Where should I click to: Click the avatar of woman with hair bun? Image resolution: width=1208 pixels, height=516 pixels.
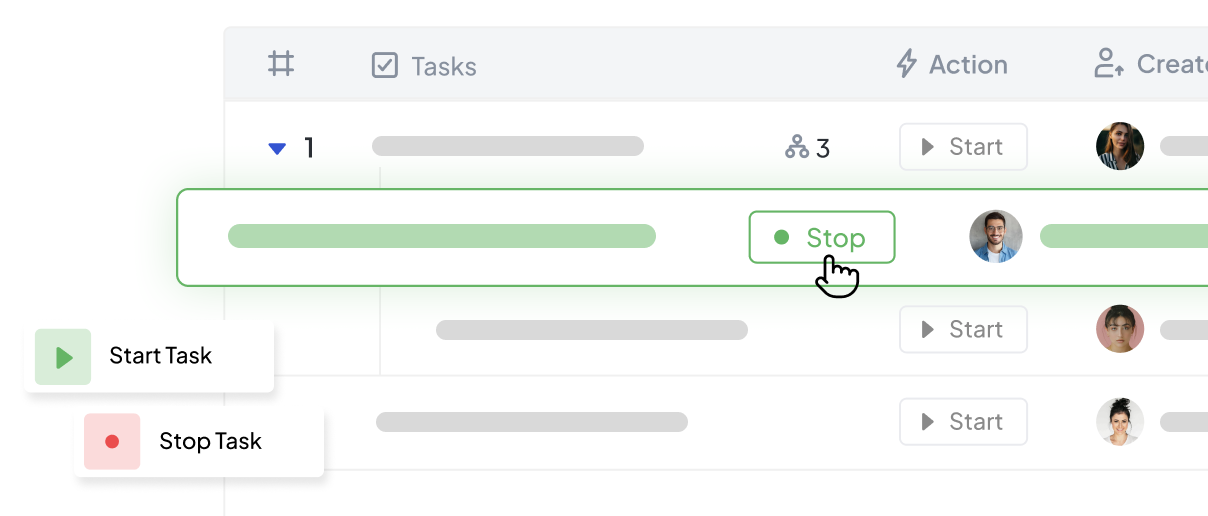click(x=1120, y=422)
